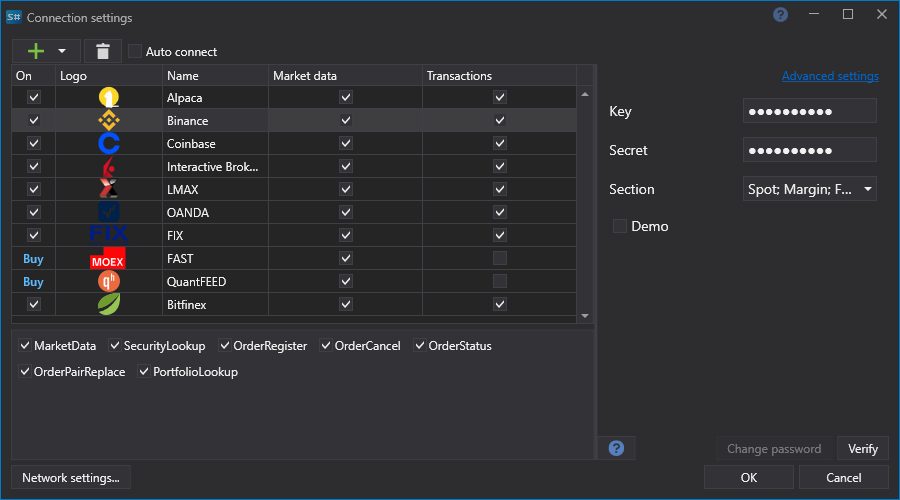Select the Bitfinex name cell
Screen dimensions: 900x500
215,304
